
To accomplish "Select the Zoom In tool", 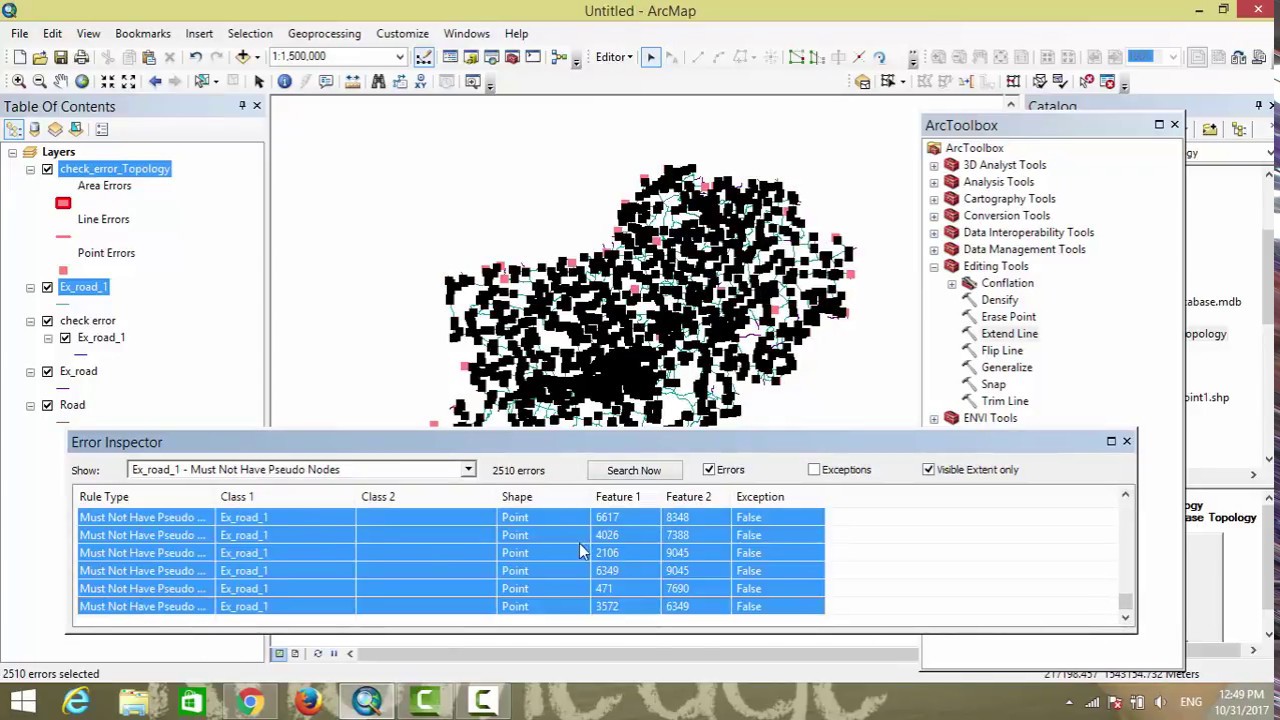I will tap(20, 82).
